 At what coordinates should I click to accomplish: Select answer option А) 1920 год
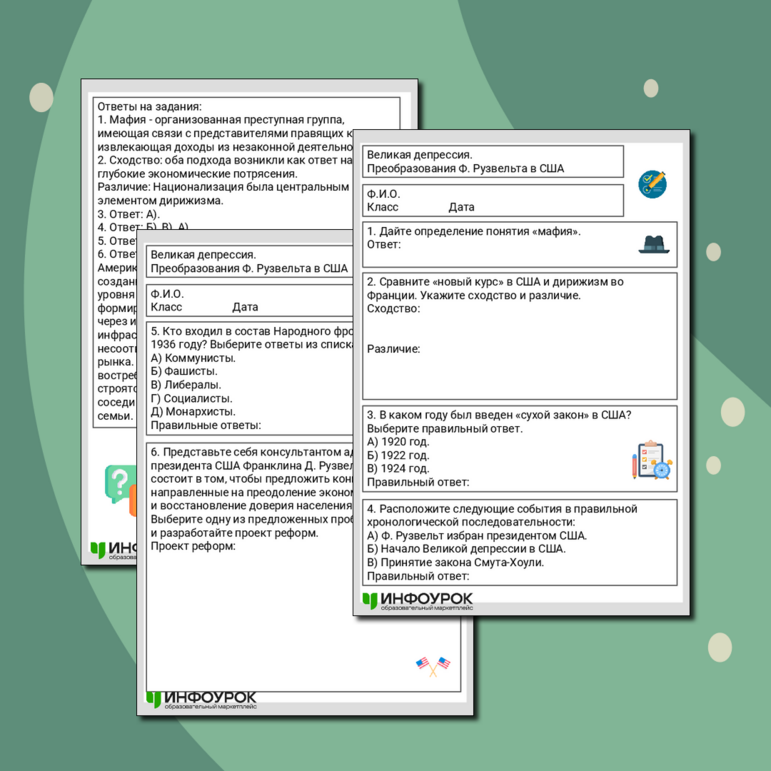398,441
